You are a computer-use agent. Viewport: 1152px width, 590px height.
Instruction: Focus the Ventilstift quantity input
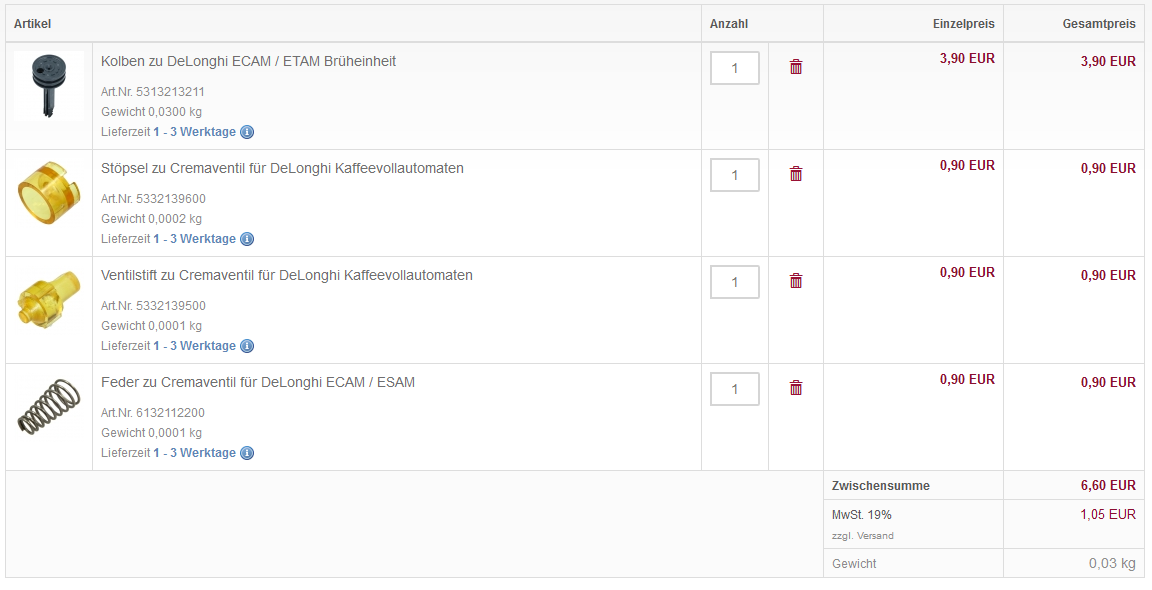(734, 282)
